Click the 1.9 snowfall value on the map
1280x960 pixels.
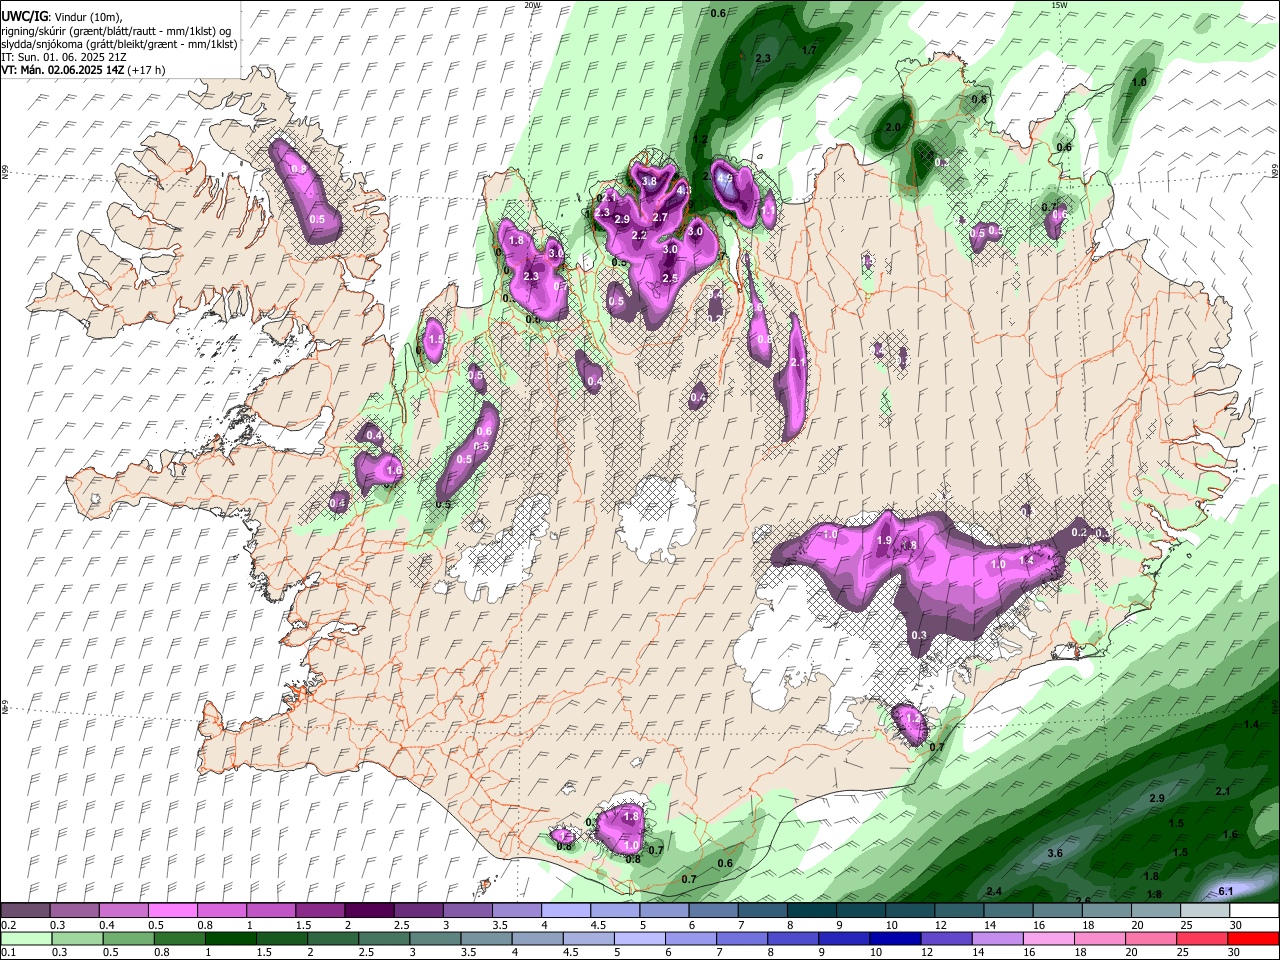click(884, 540)
